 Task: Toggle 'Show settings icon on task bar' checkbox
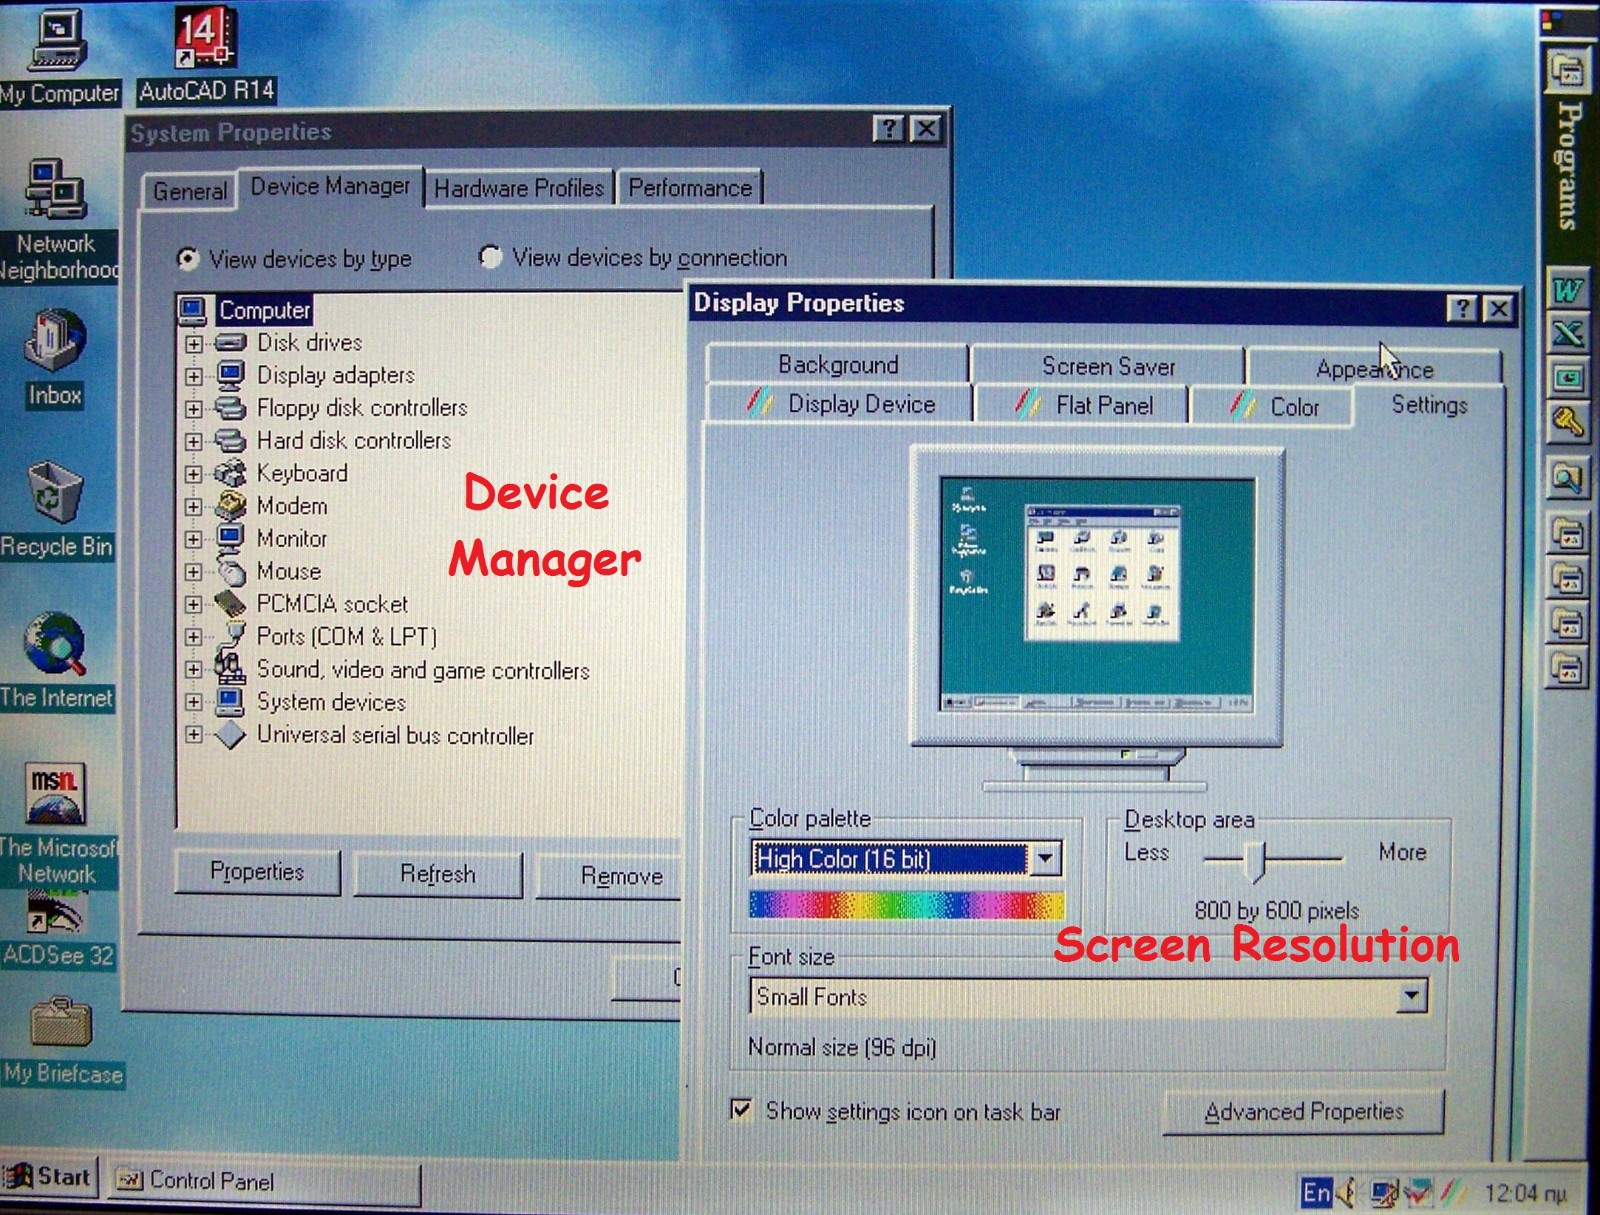tap(741, 1109)
